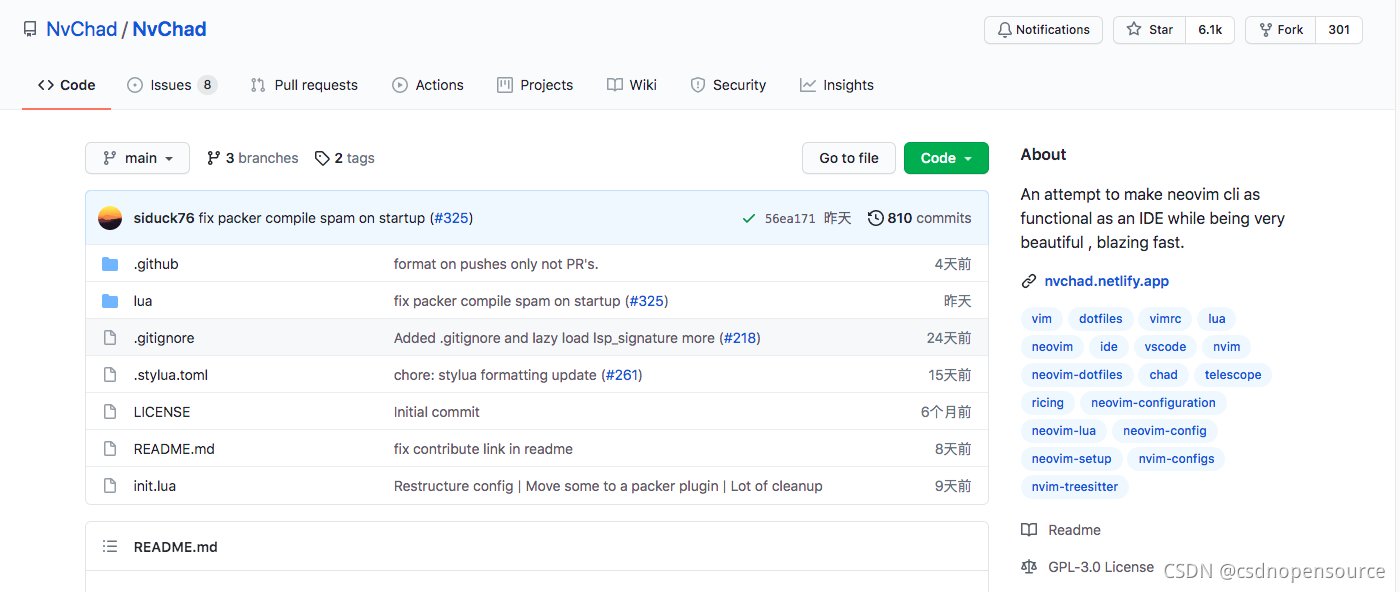Click the .gitignore file icon
The width and height of the screenshot is (1400, 592).
point(110,338)
